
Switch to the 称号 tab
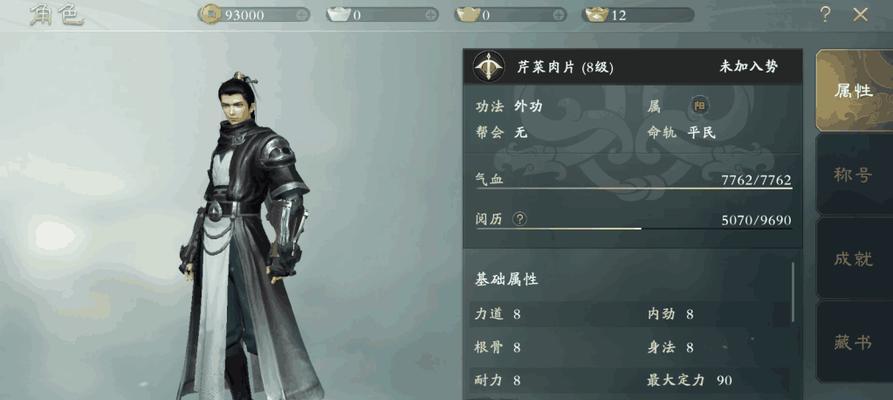[x=854, y=175]
